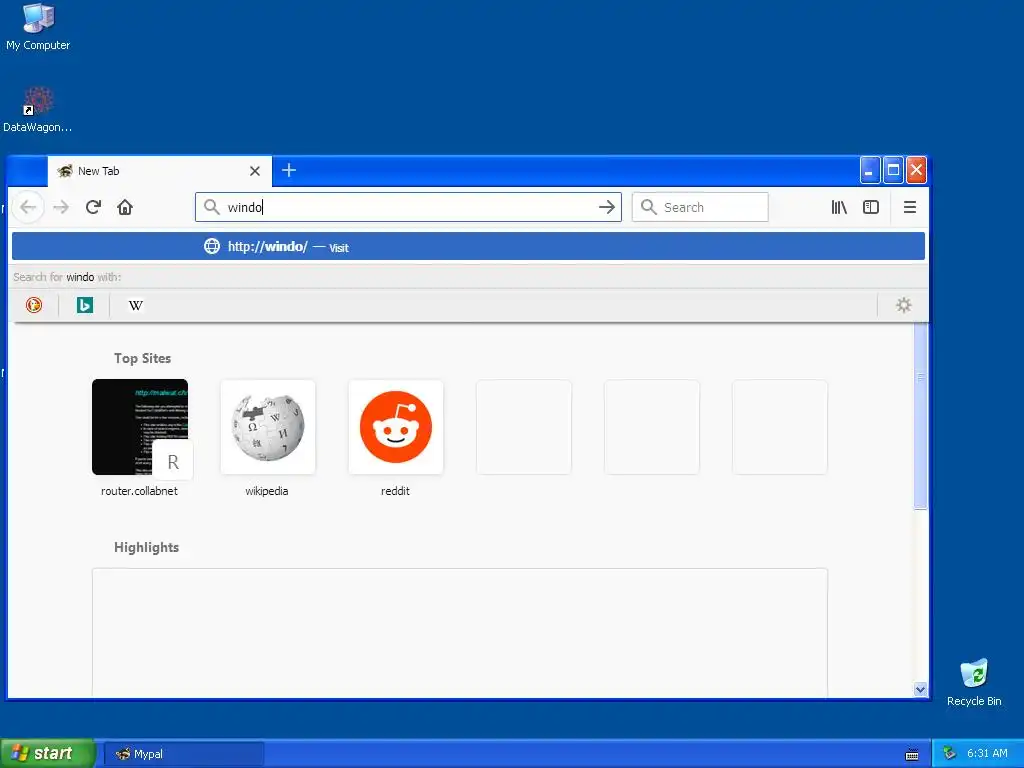The image size is (1024, 768).
Task: Click the Top Sites heading
Action: pos(142,359)
